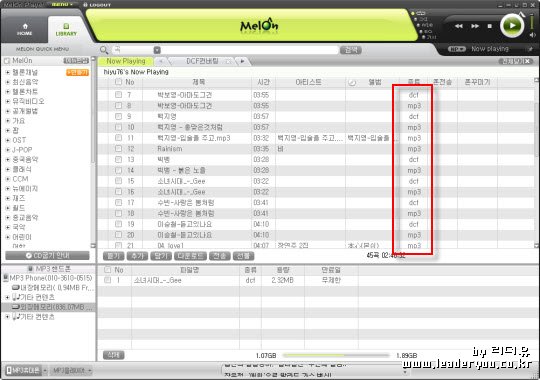Expand the 뮤직비디오 tree node

(8, 101)
